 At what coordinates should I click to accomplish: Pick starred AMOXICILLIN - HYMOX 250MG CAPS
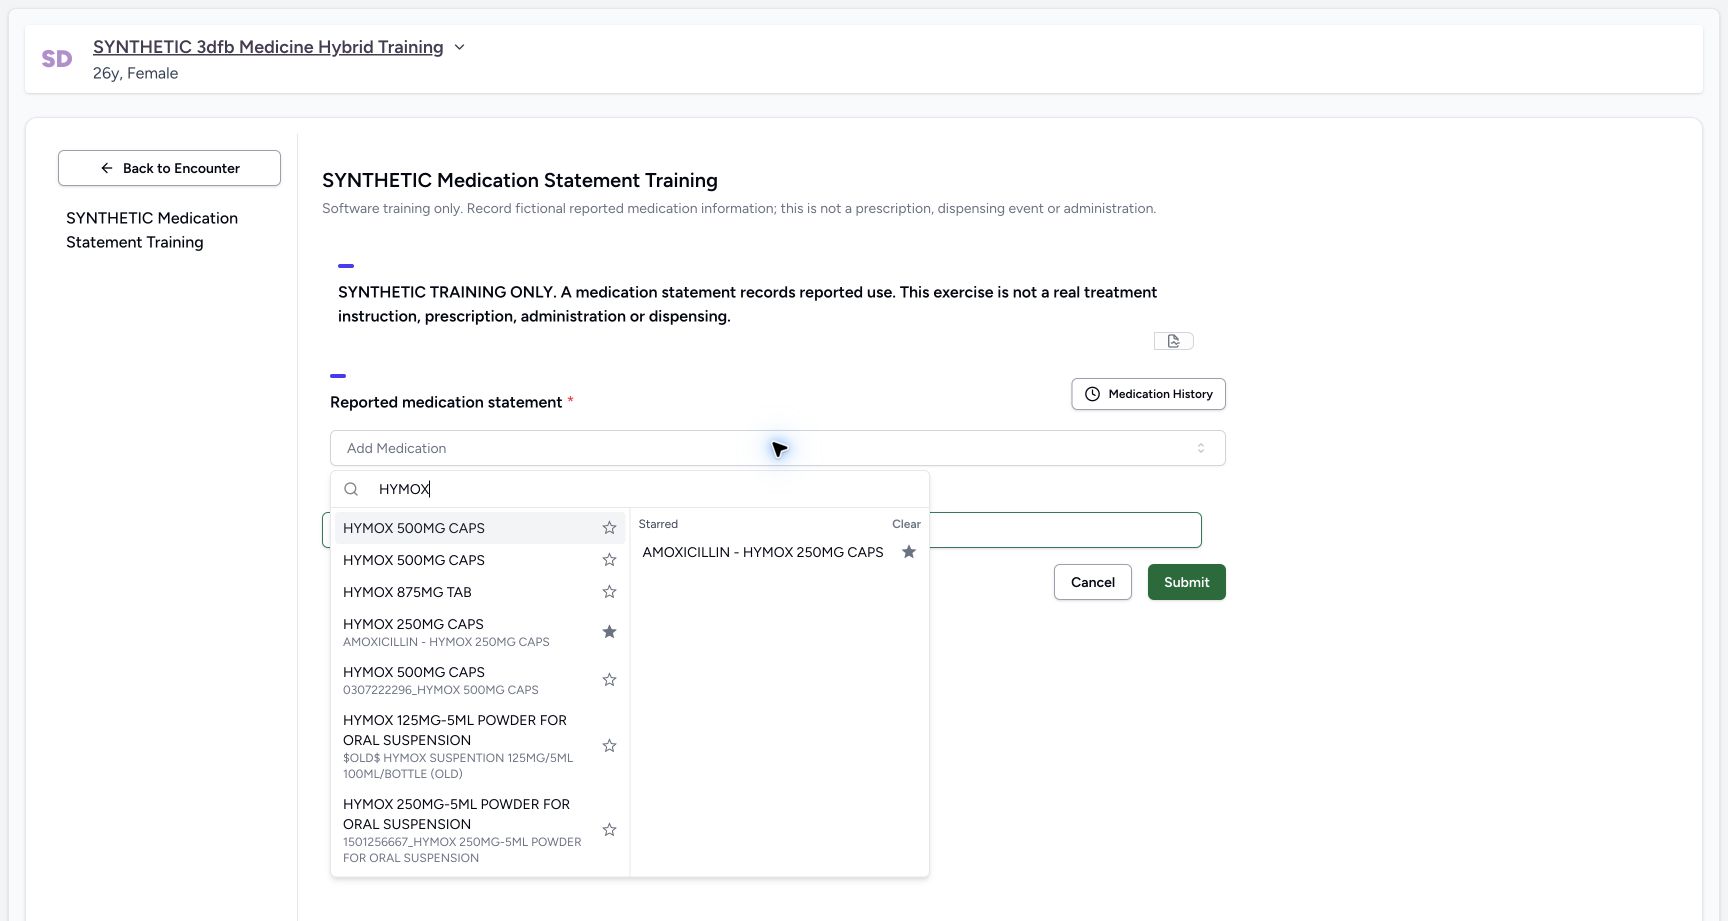pos(763,552)
